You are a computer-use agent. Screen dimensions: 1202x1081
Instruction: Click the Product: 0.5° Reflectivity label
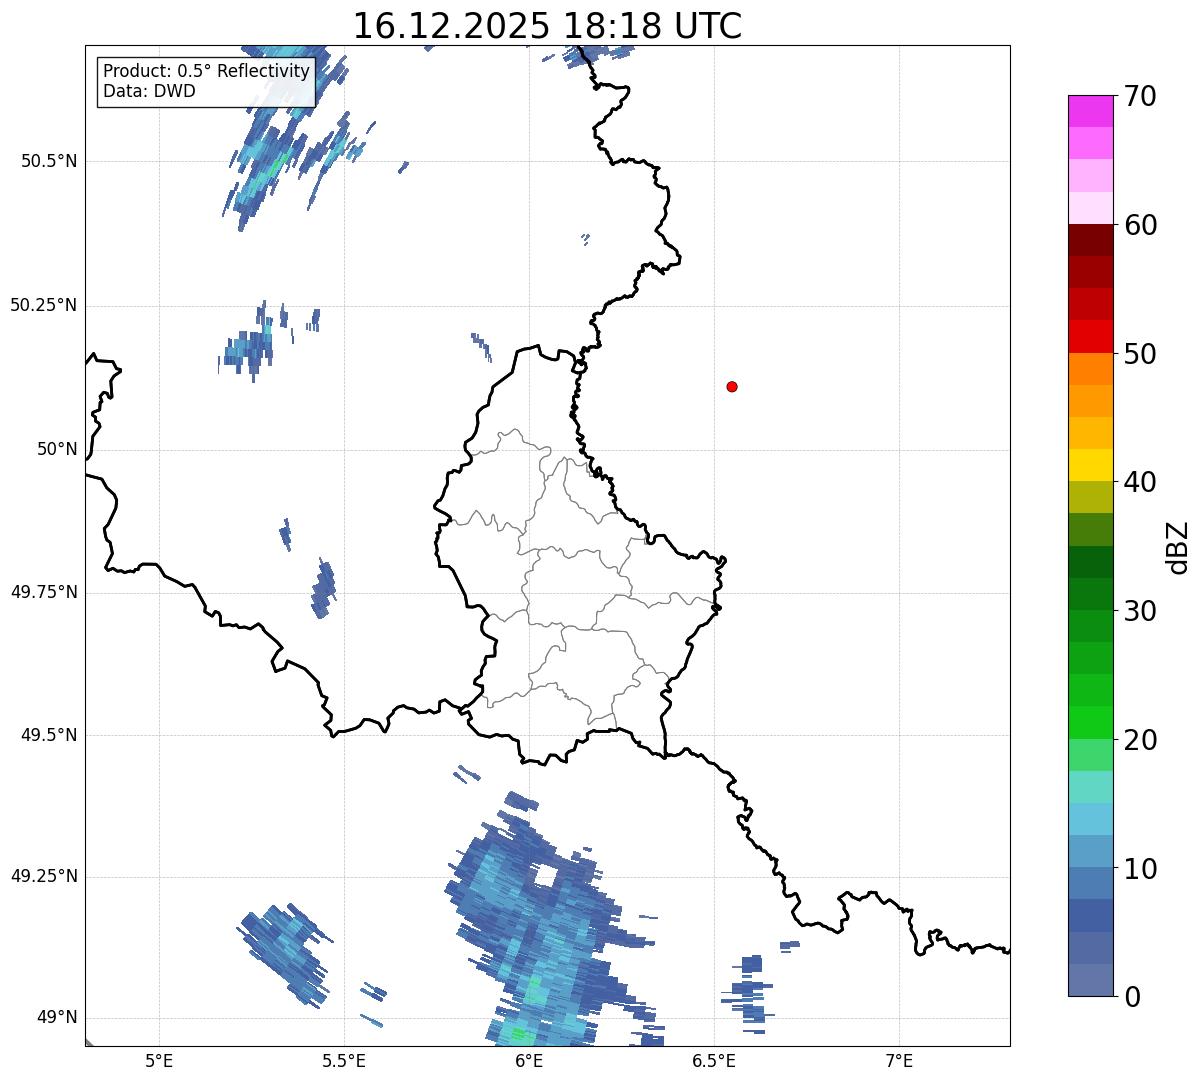207,71
